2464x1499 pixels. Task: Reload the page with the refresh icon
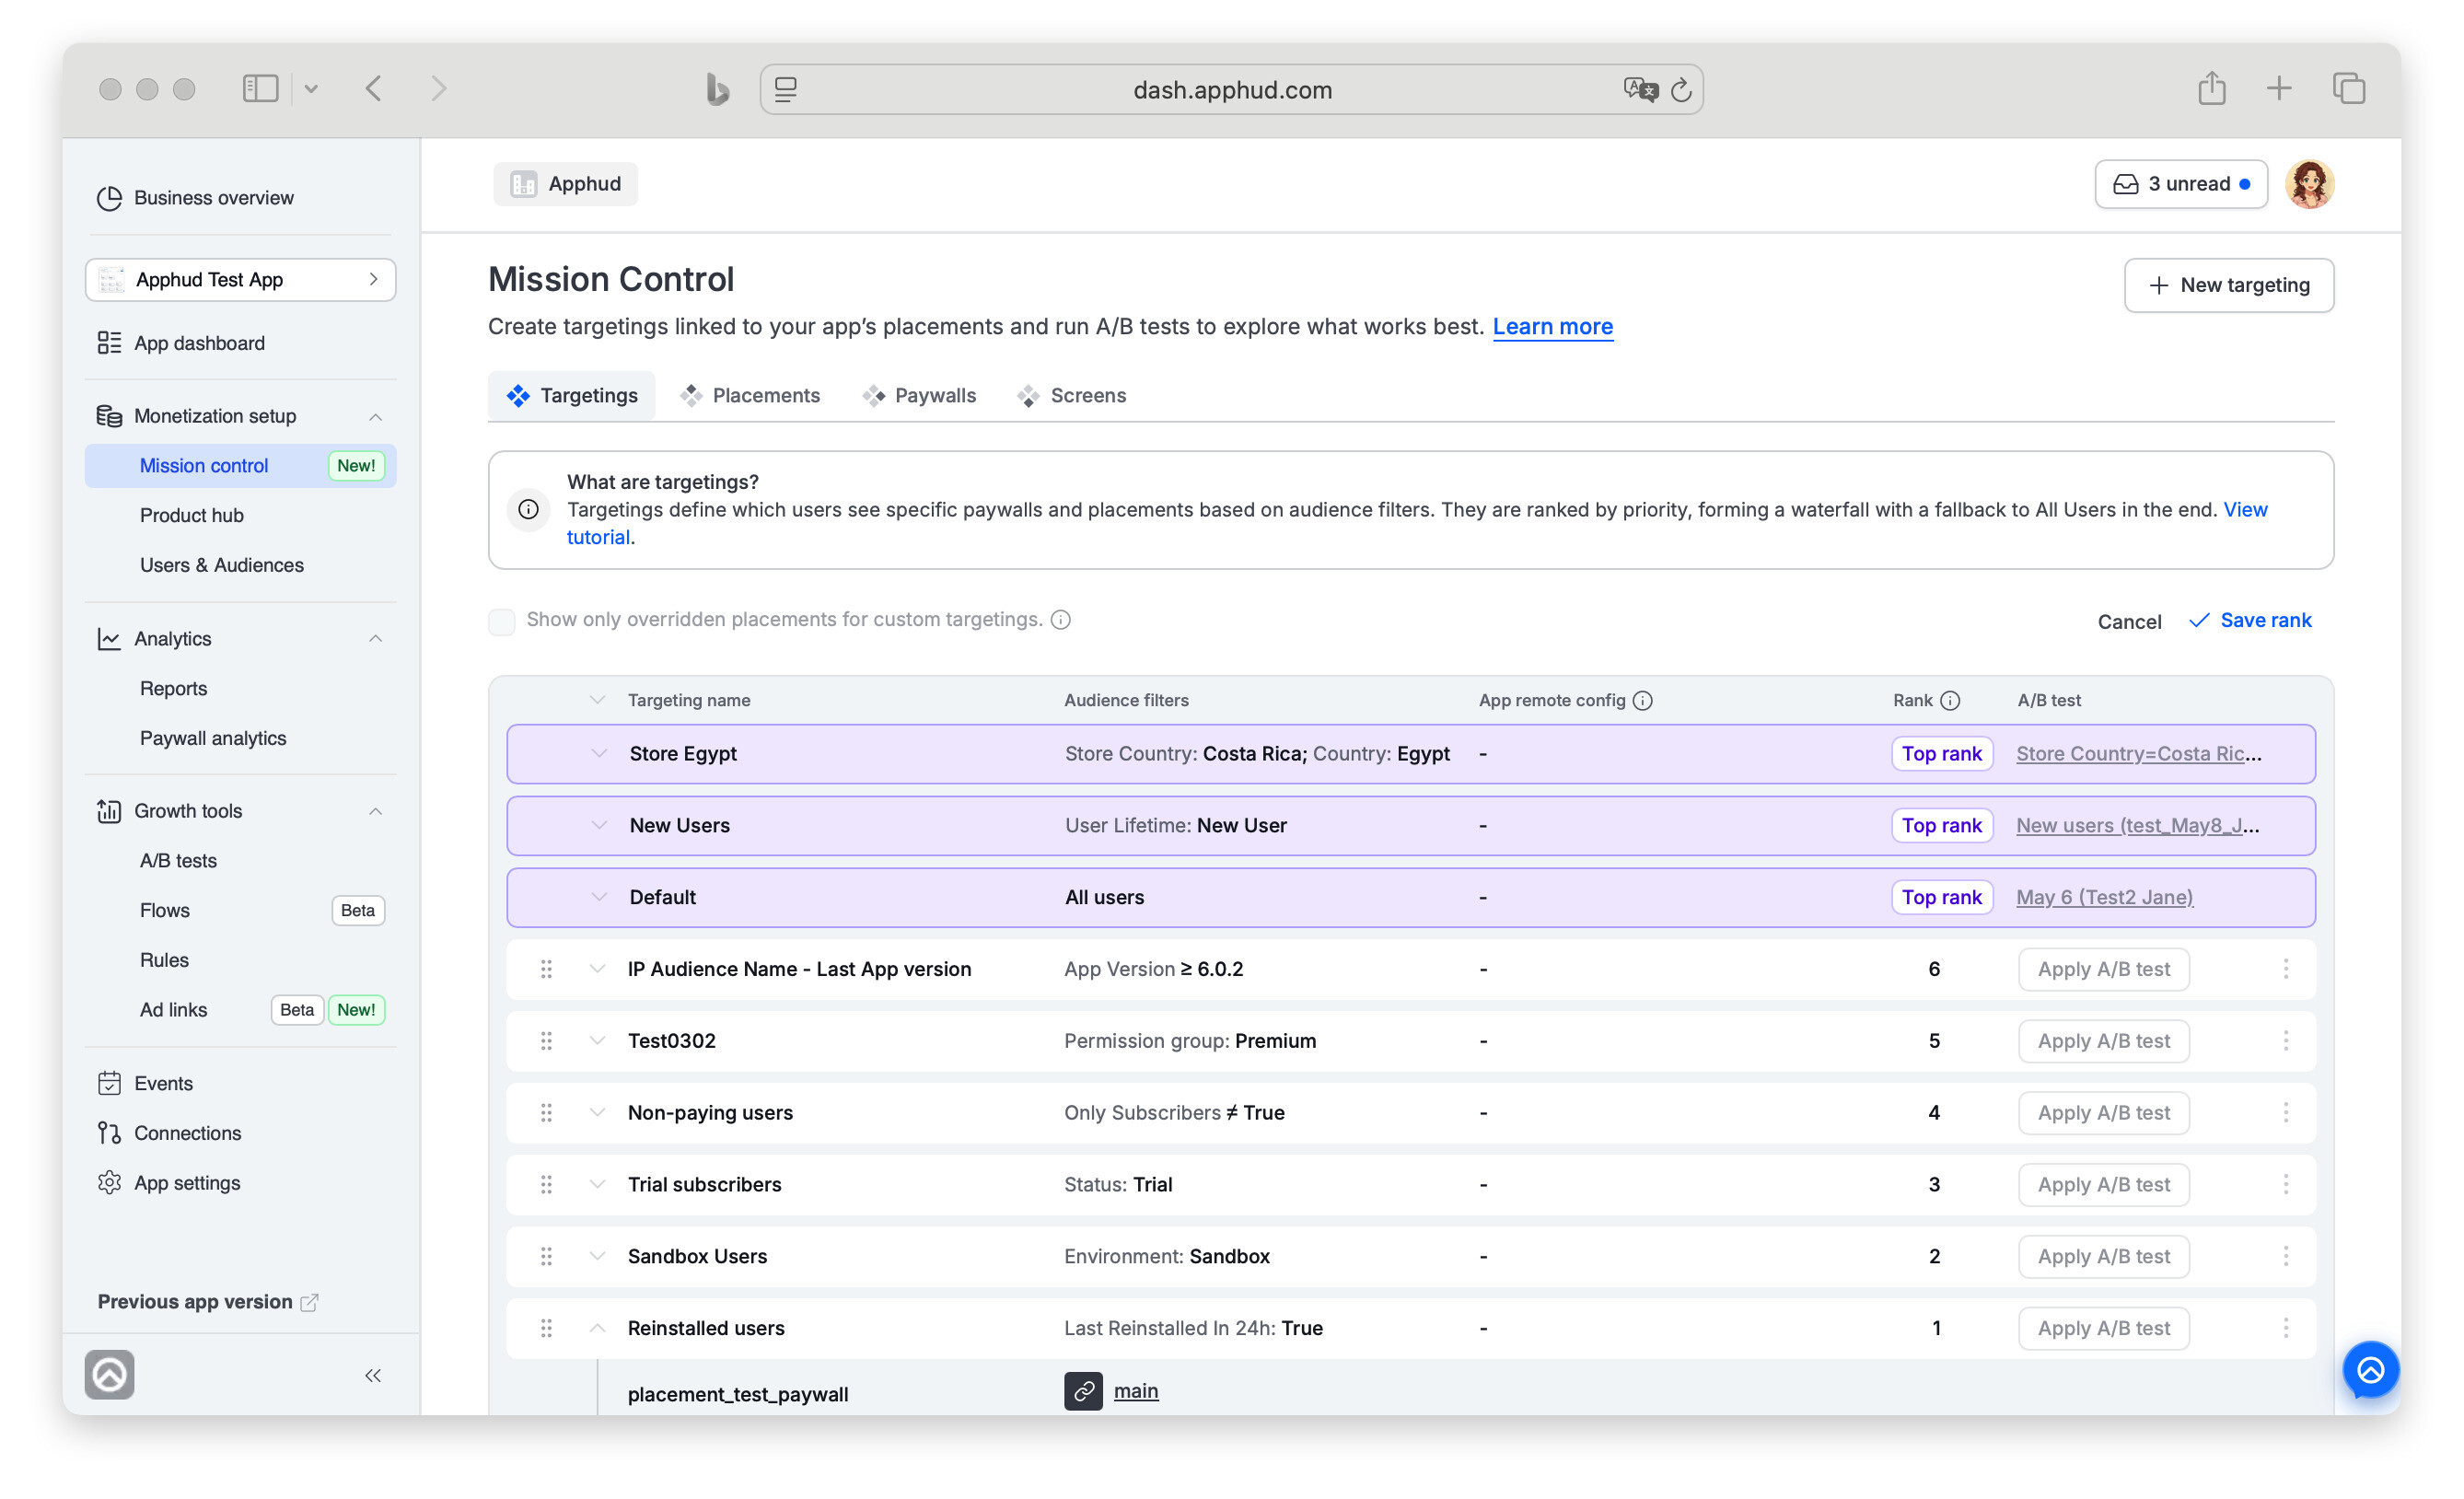(x=1681, y=90)
